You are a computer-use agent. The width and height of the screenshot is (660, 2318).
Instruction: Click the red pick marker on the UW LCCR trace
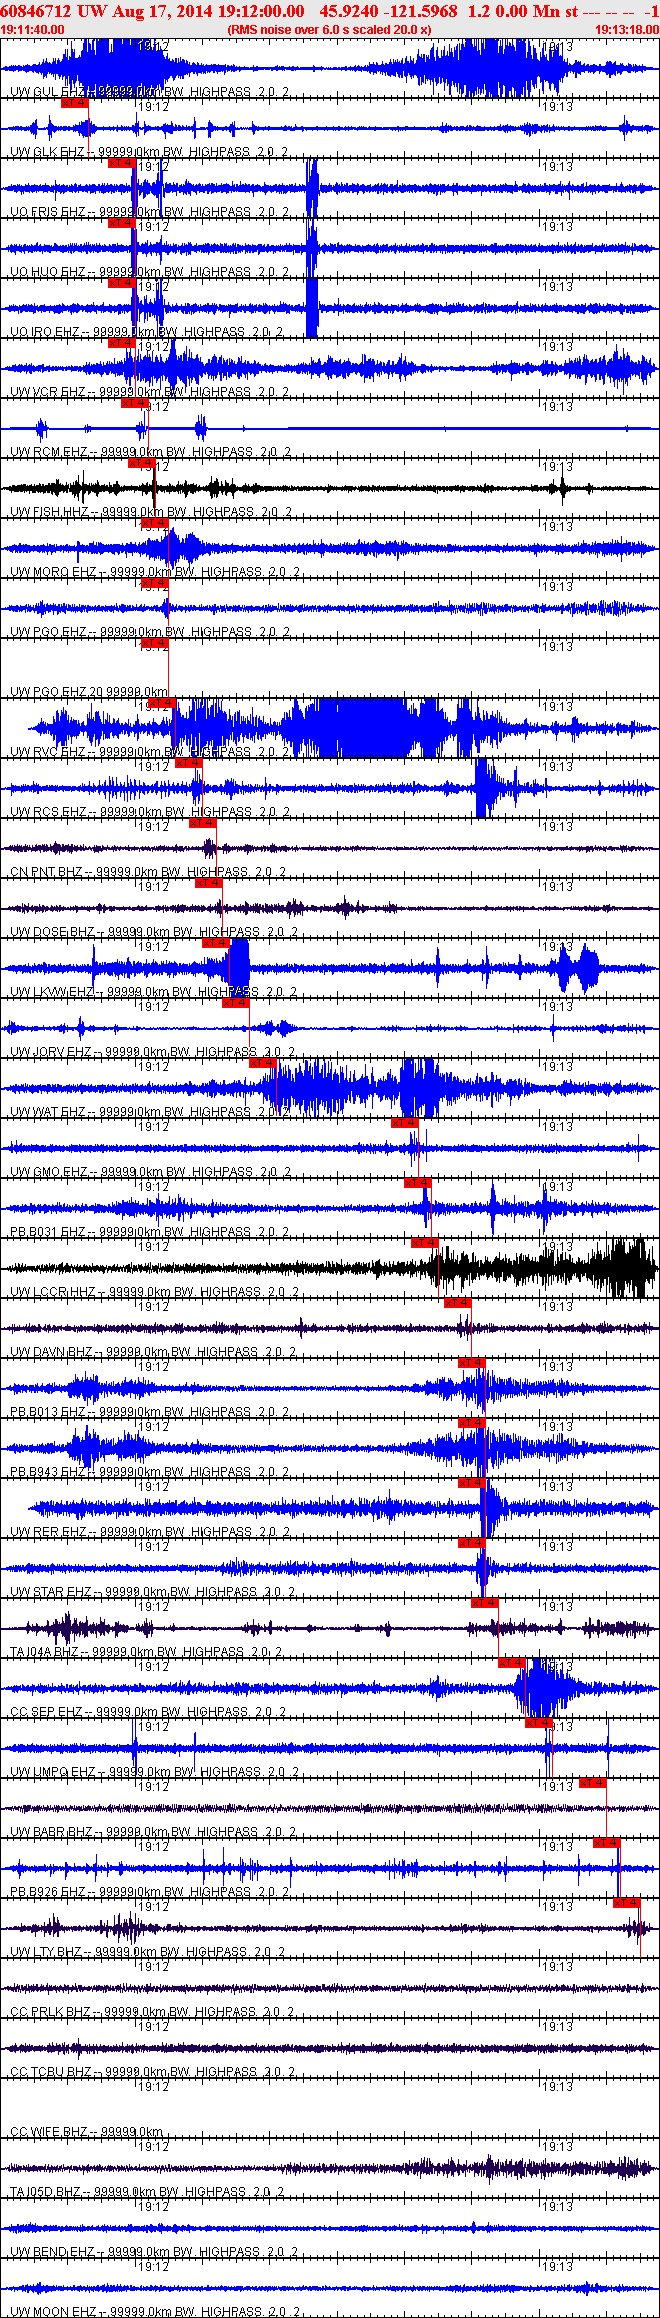(425, 1243)
